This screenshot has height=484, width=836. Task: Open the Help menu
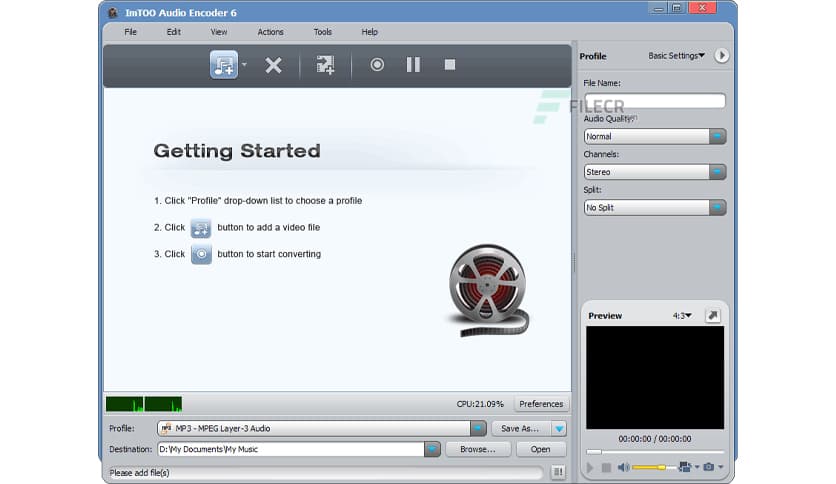pyautogui.click(x=369, y=32)
